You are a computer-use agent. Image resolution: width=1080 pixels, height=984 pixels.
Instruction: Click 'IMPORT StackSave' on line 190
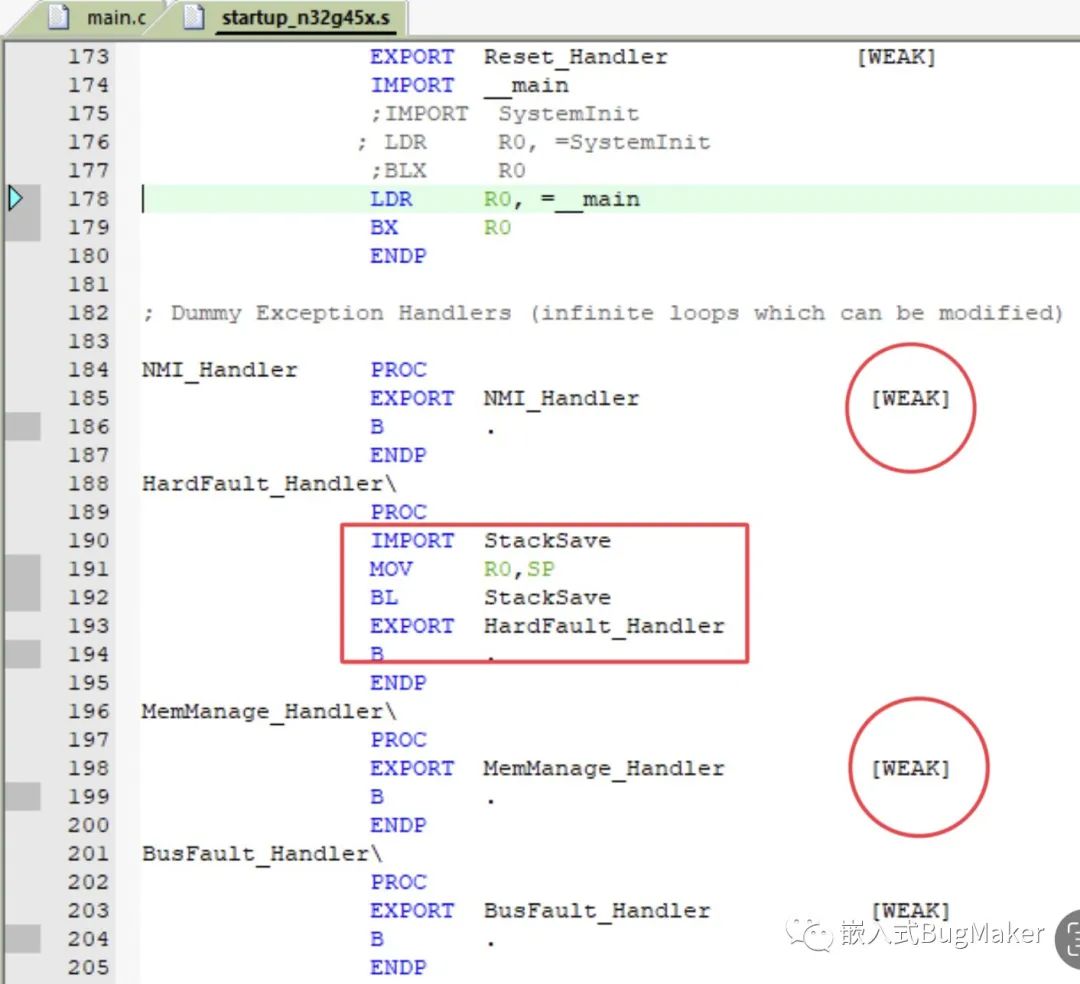point(490,541)
